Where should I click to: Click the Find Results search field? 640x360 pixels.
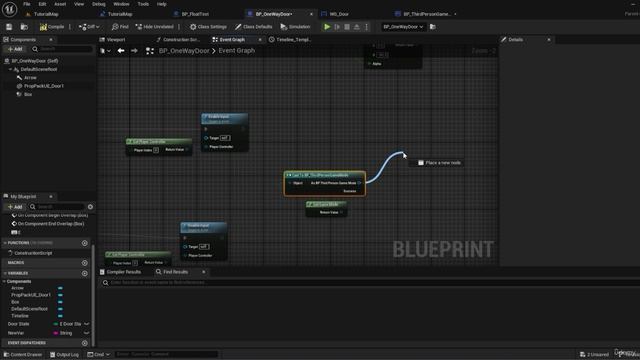367,282
